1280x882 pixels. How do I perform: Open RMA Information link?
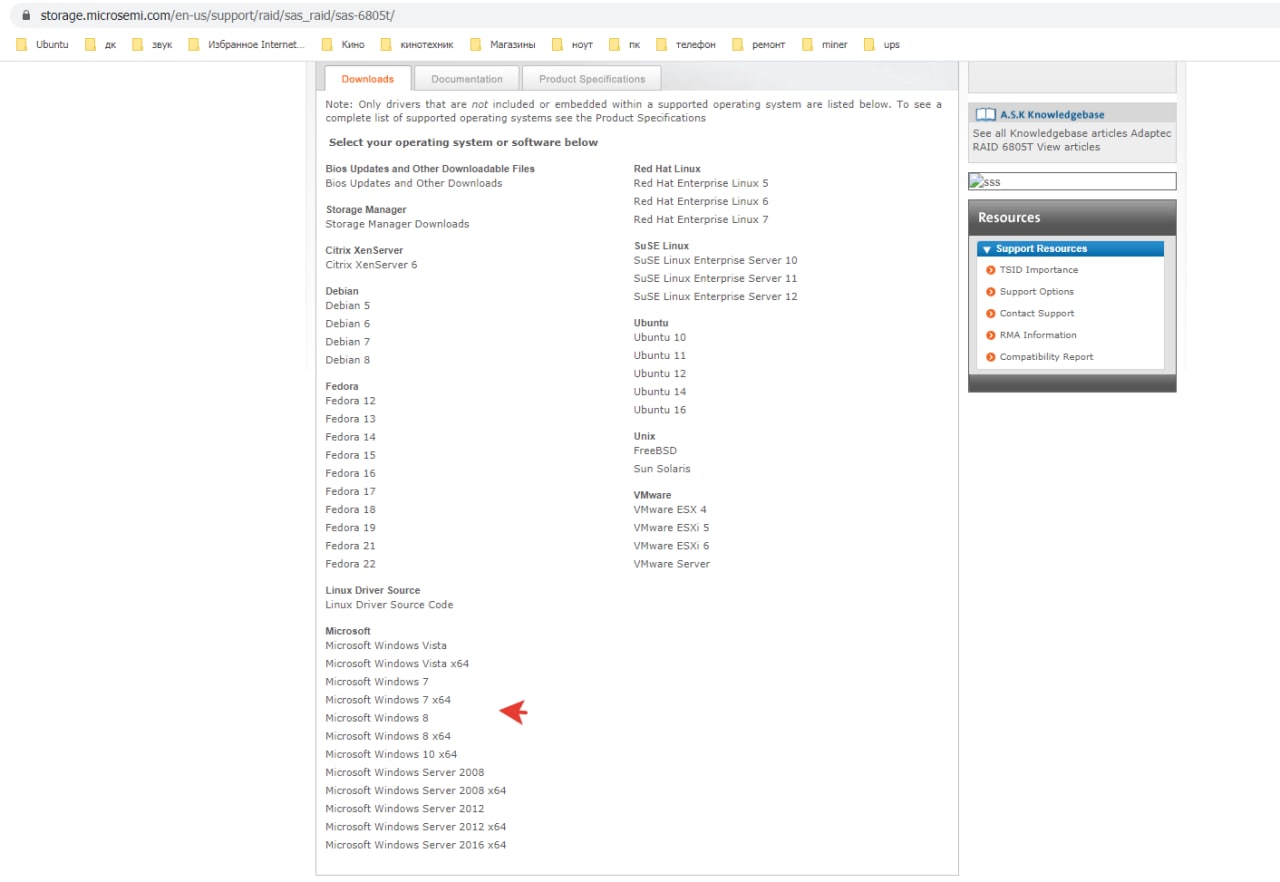click(x=1038, y=335)
